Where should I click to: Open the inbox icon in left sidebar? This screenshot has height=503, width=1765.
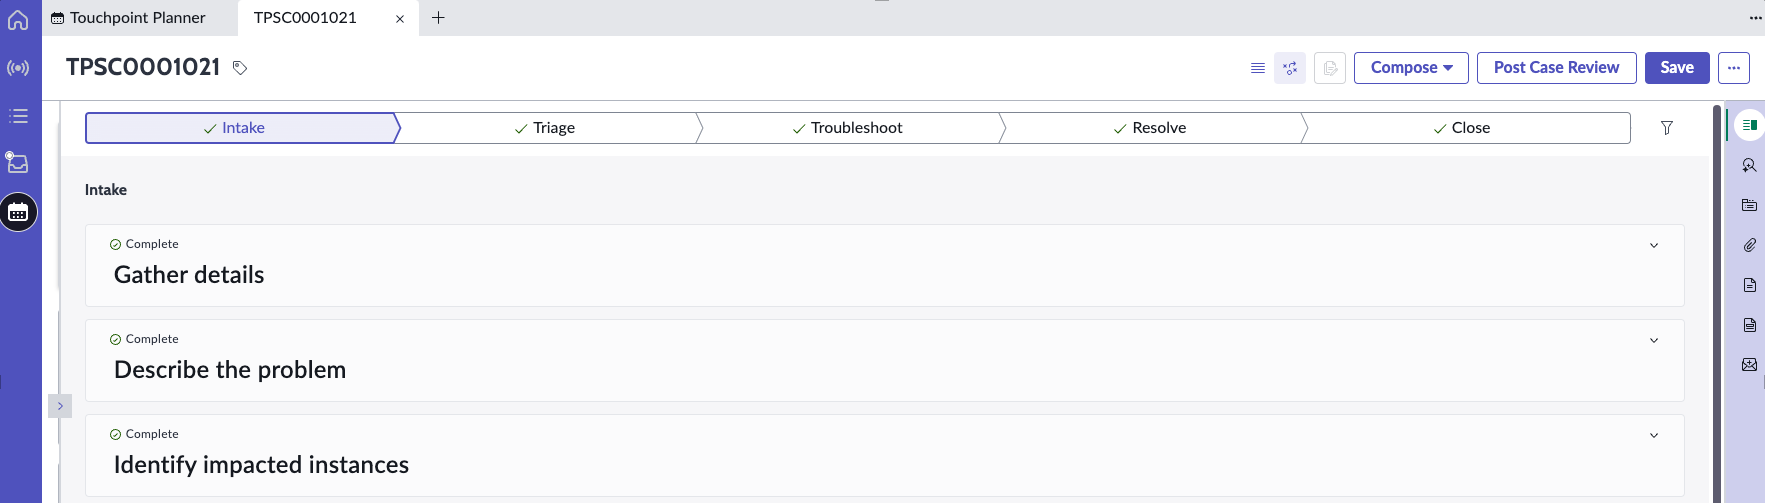coord(17,162)
